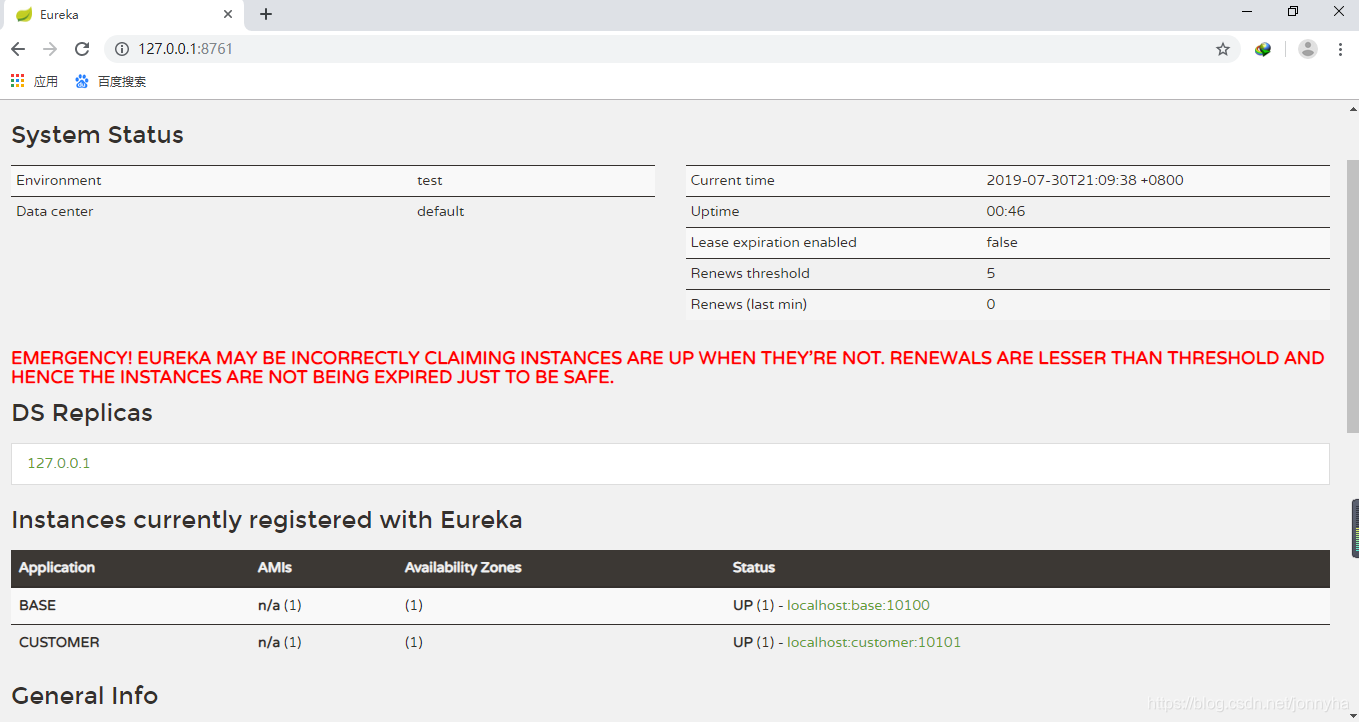This screenshot has width=1359, height=722.
Task: Open the 127.0.0.1 DS replica link
Action: click(x=59, y=463)
